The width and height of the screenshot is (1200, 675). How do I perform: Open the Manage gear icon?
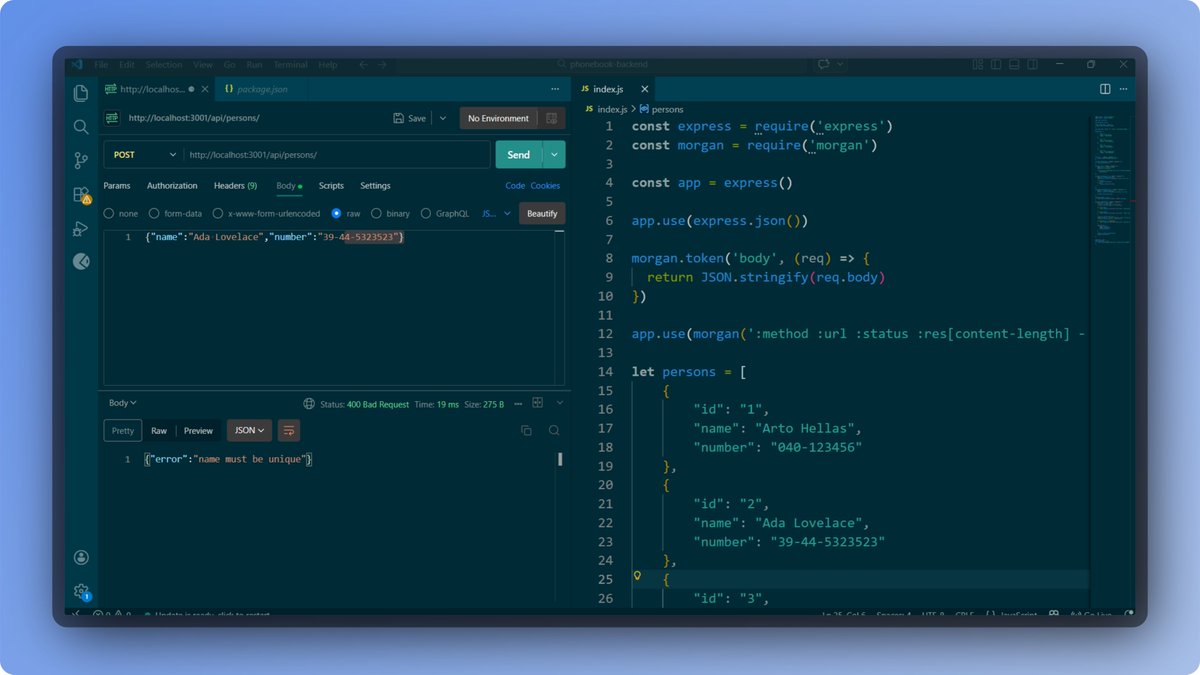[x=81, y=591]
